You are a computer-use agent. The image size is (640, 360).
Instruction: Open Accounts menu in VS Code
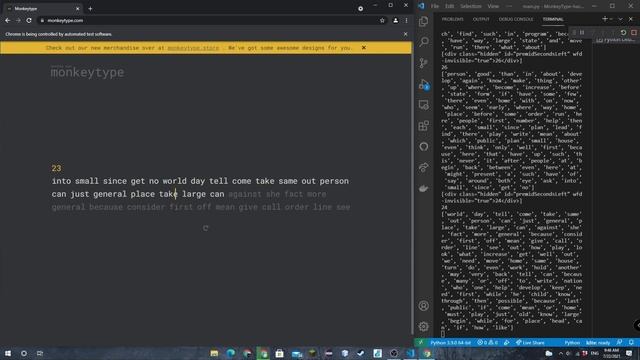pos(424,305)
